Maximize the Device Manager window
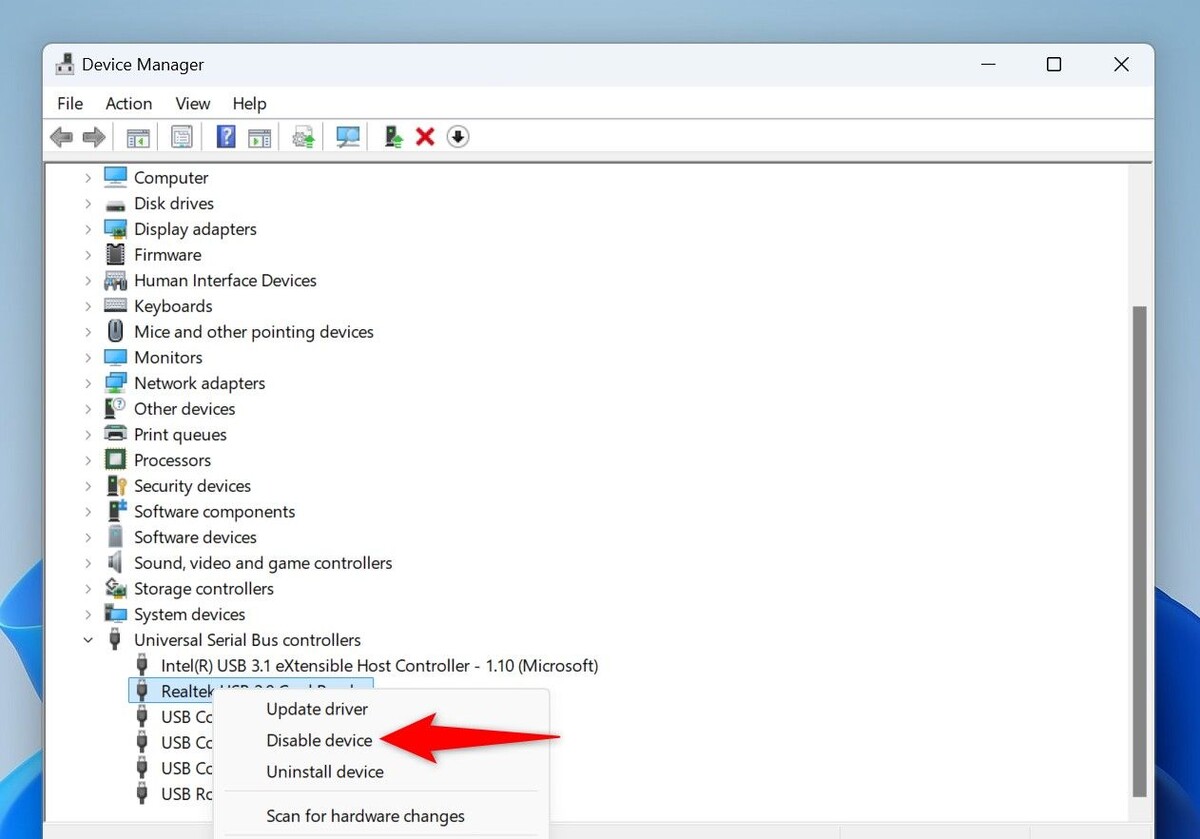The height and width of the screenshot is (839, 1200). [x=1054, y=65]
